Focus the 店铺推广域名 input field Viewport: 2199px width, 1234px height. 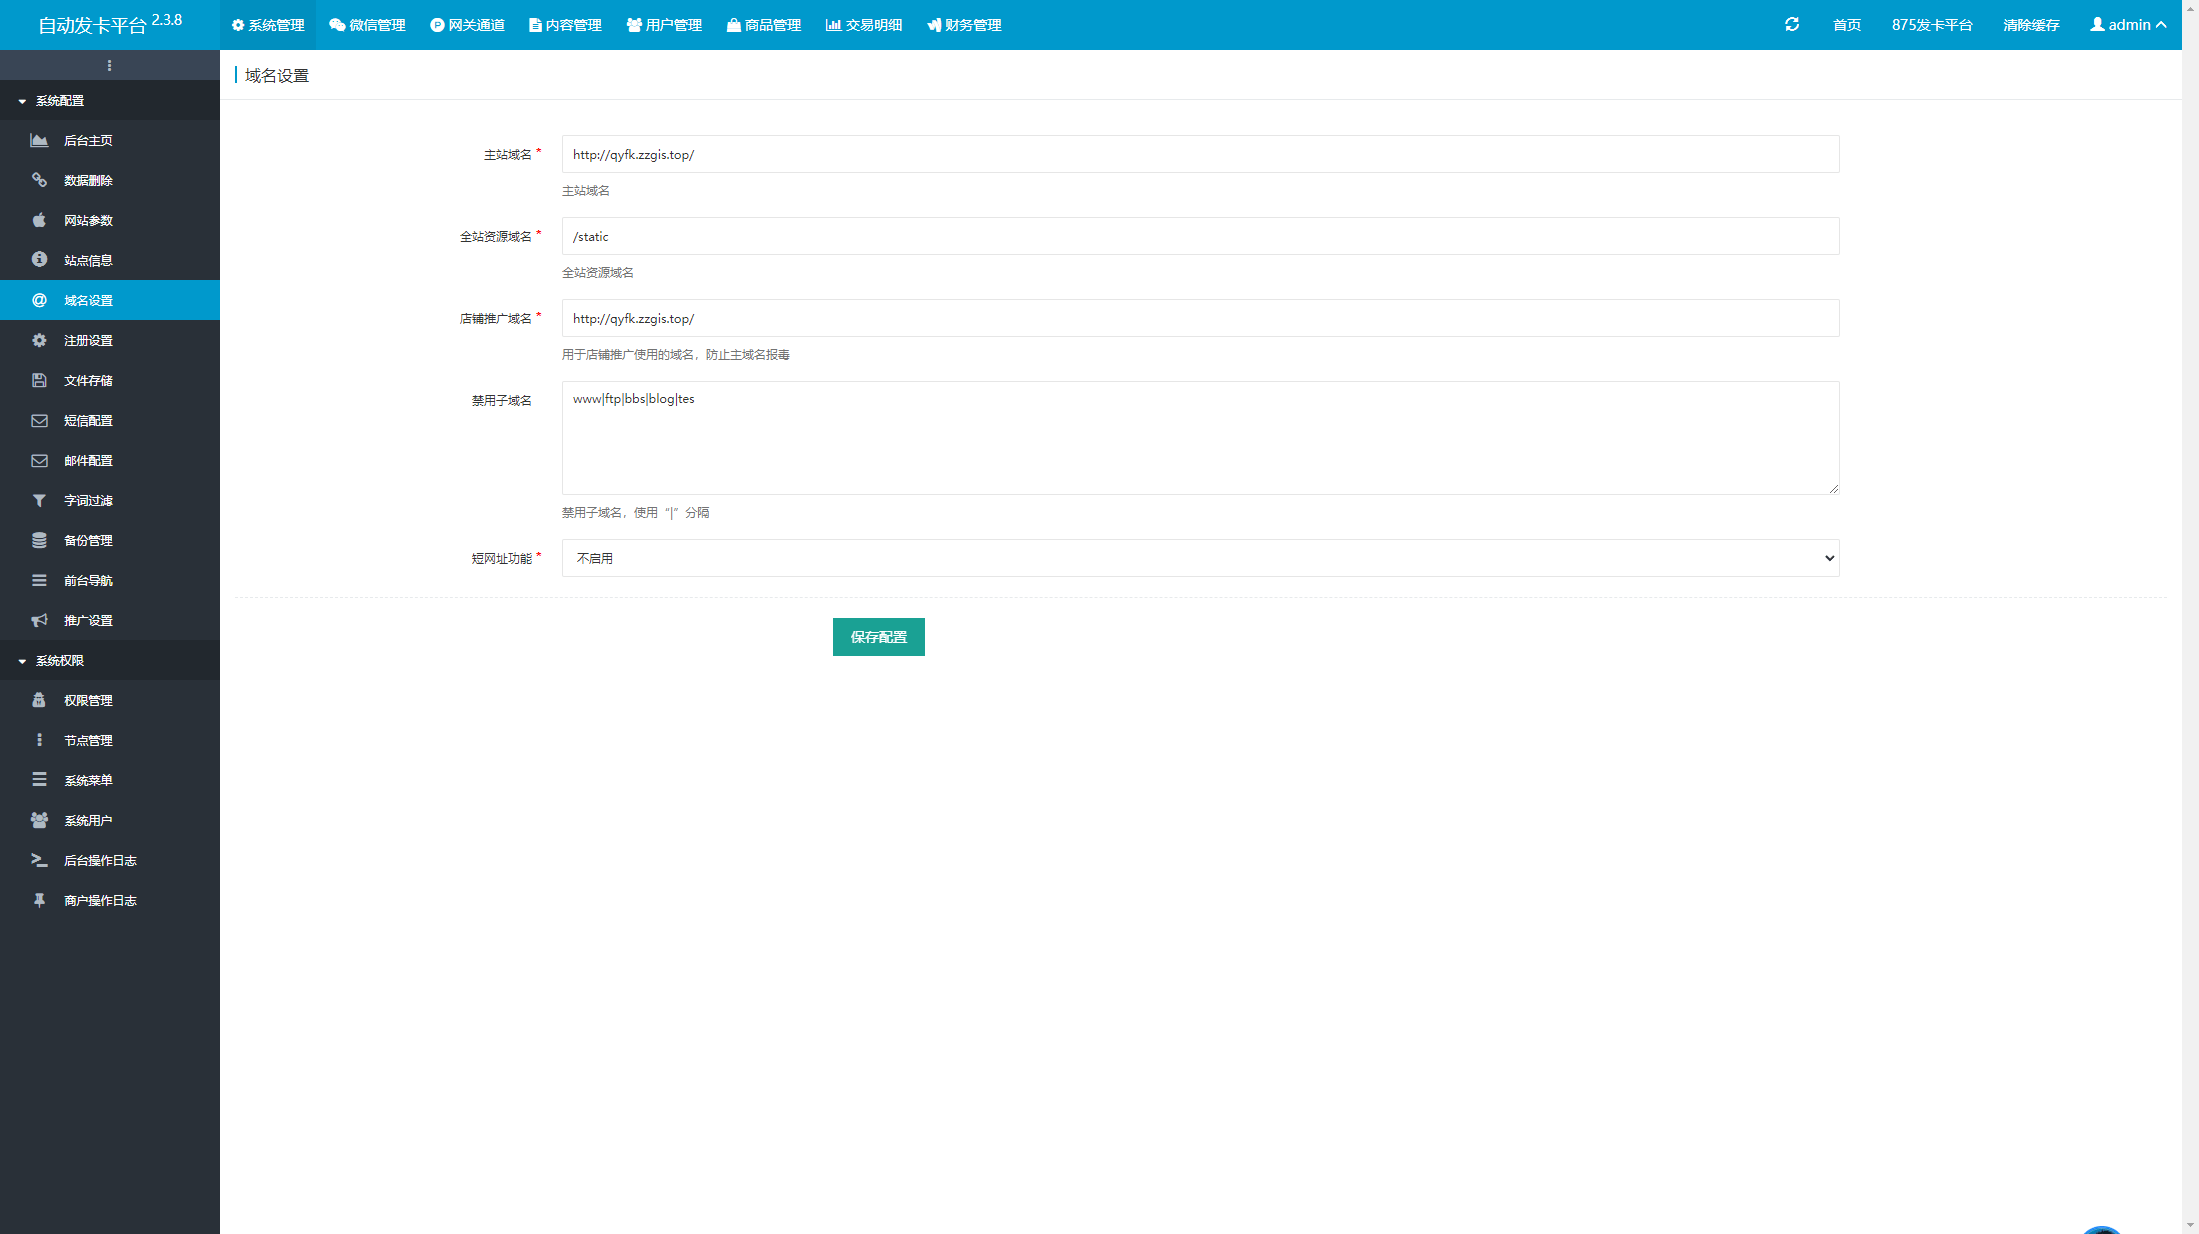pyautogui.click(x=1200, y=318)
